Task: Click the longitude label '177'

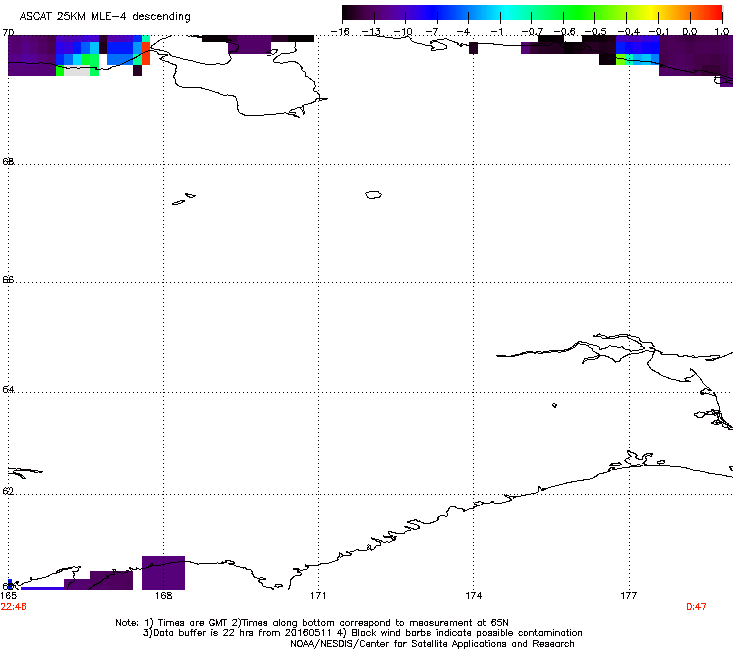Action: tap(629, 596)
